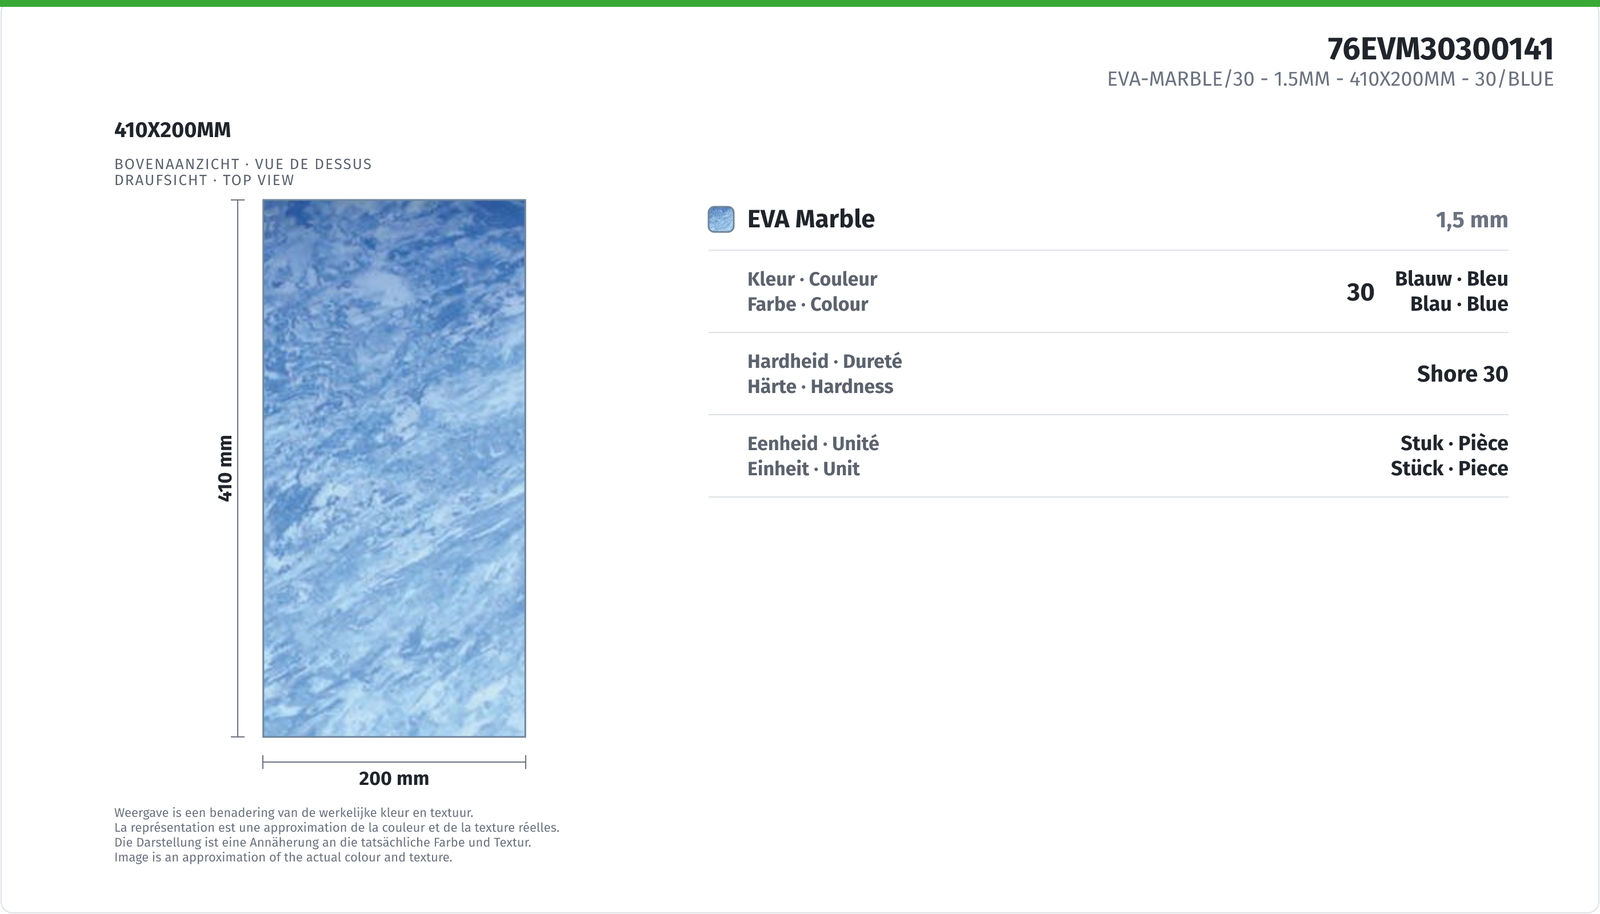Image resolution: width=1600 pixels, height=914 pixels.
Task: Click the Dutch disclaimer starting with Weergave
Action: [294, 813]
